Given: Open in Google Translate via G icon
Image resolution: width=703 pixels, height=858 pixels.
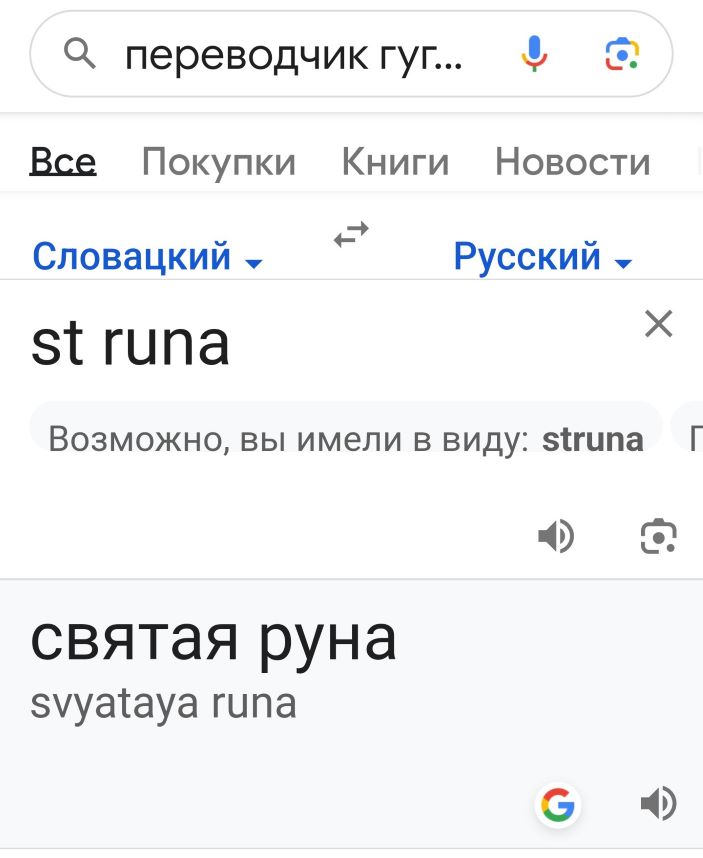Looking at the screenshot, I should tap(557, 804).
